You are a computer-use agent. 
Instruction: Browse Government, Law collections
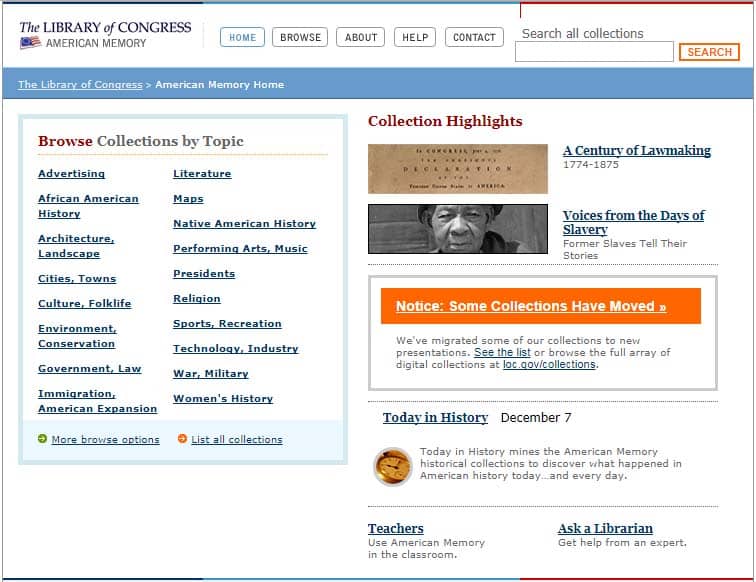click(x=90, y=368)
